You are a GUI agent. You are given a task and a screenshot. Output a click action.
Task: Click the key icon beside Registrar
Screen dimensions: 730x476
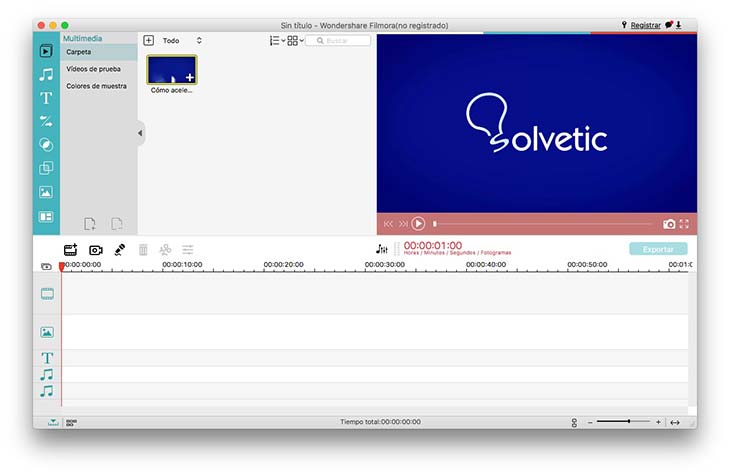[624, 25]
